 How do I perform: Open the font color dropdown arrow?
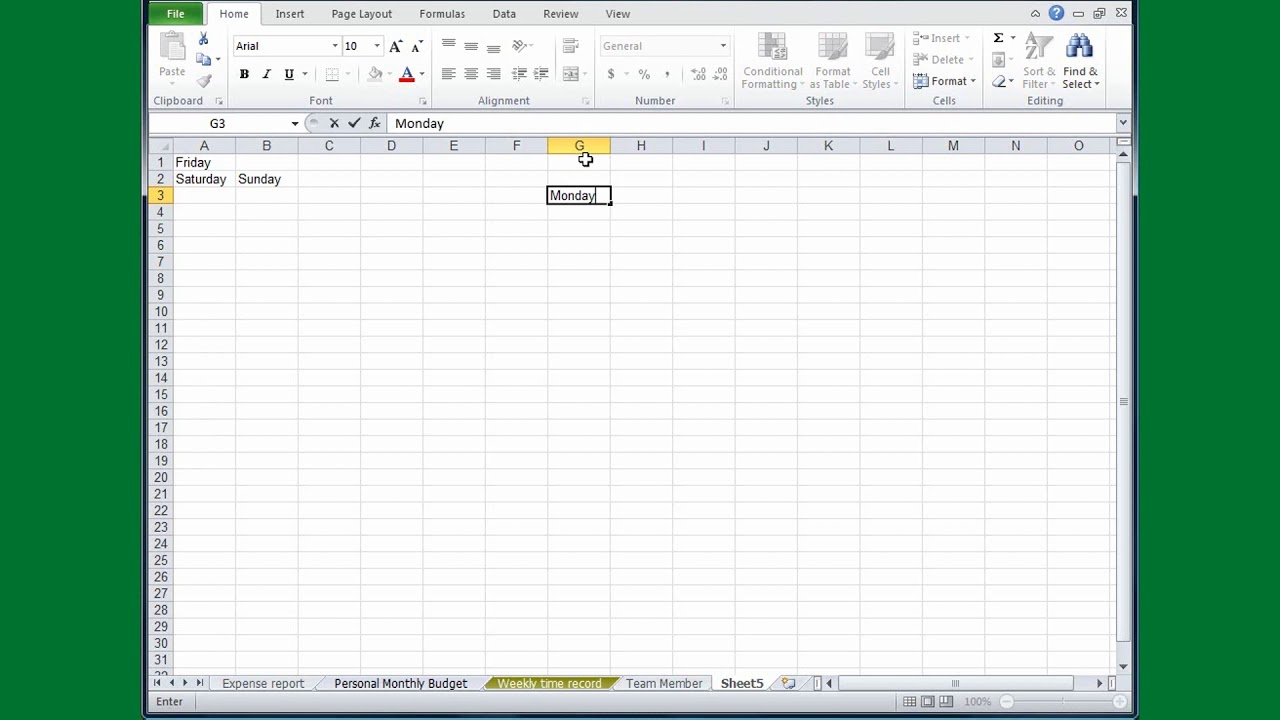point(421,74)
